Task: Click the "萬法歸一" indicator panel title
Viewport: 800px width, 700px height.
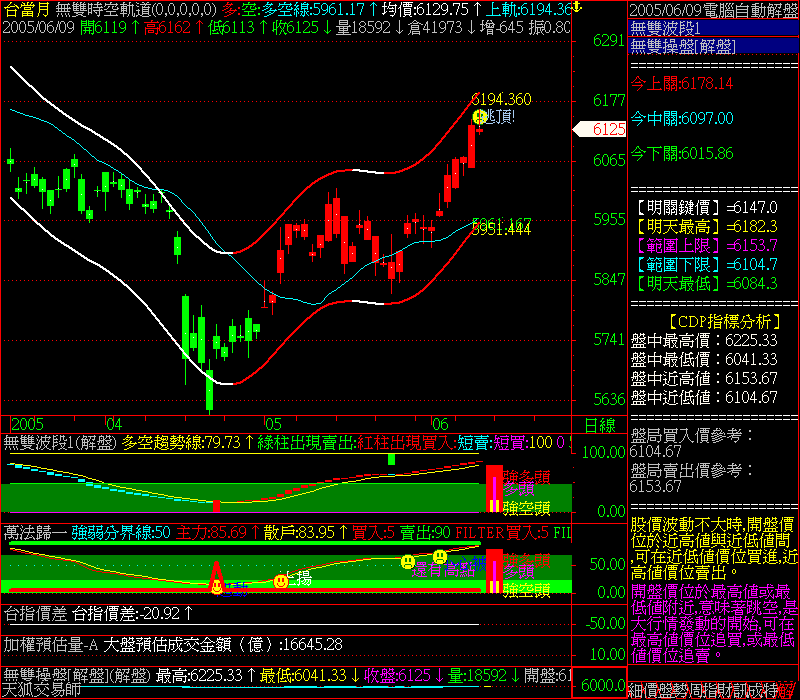Action: click(x=35, y=533)
